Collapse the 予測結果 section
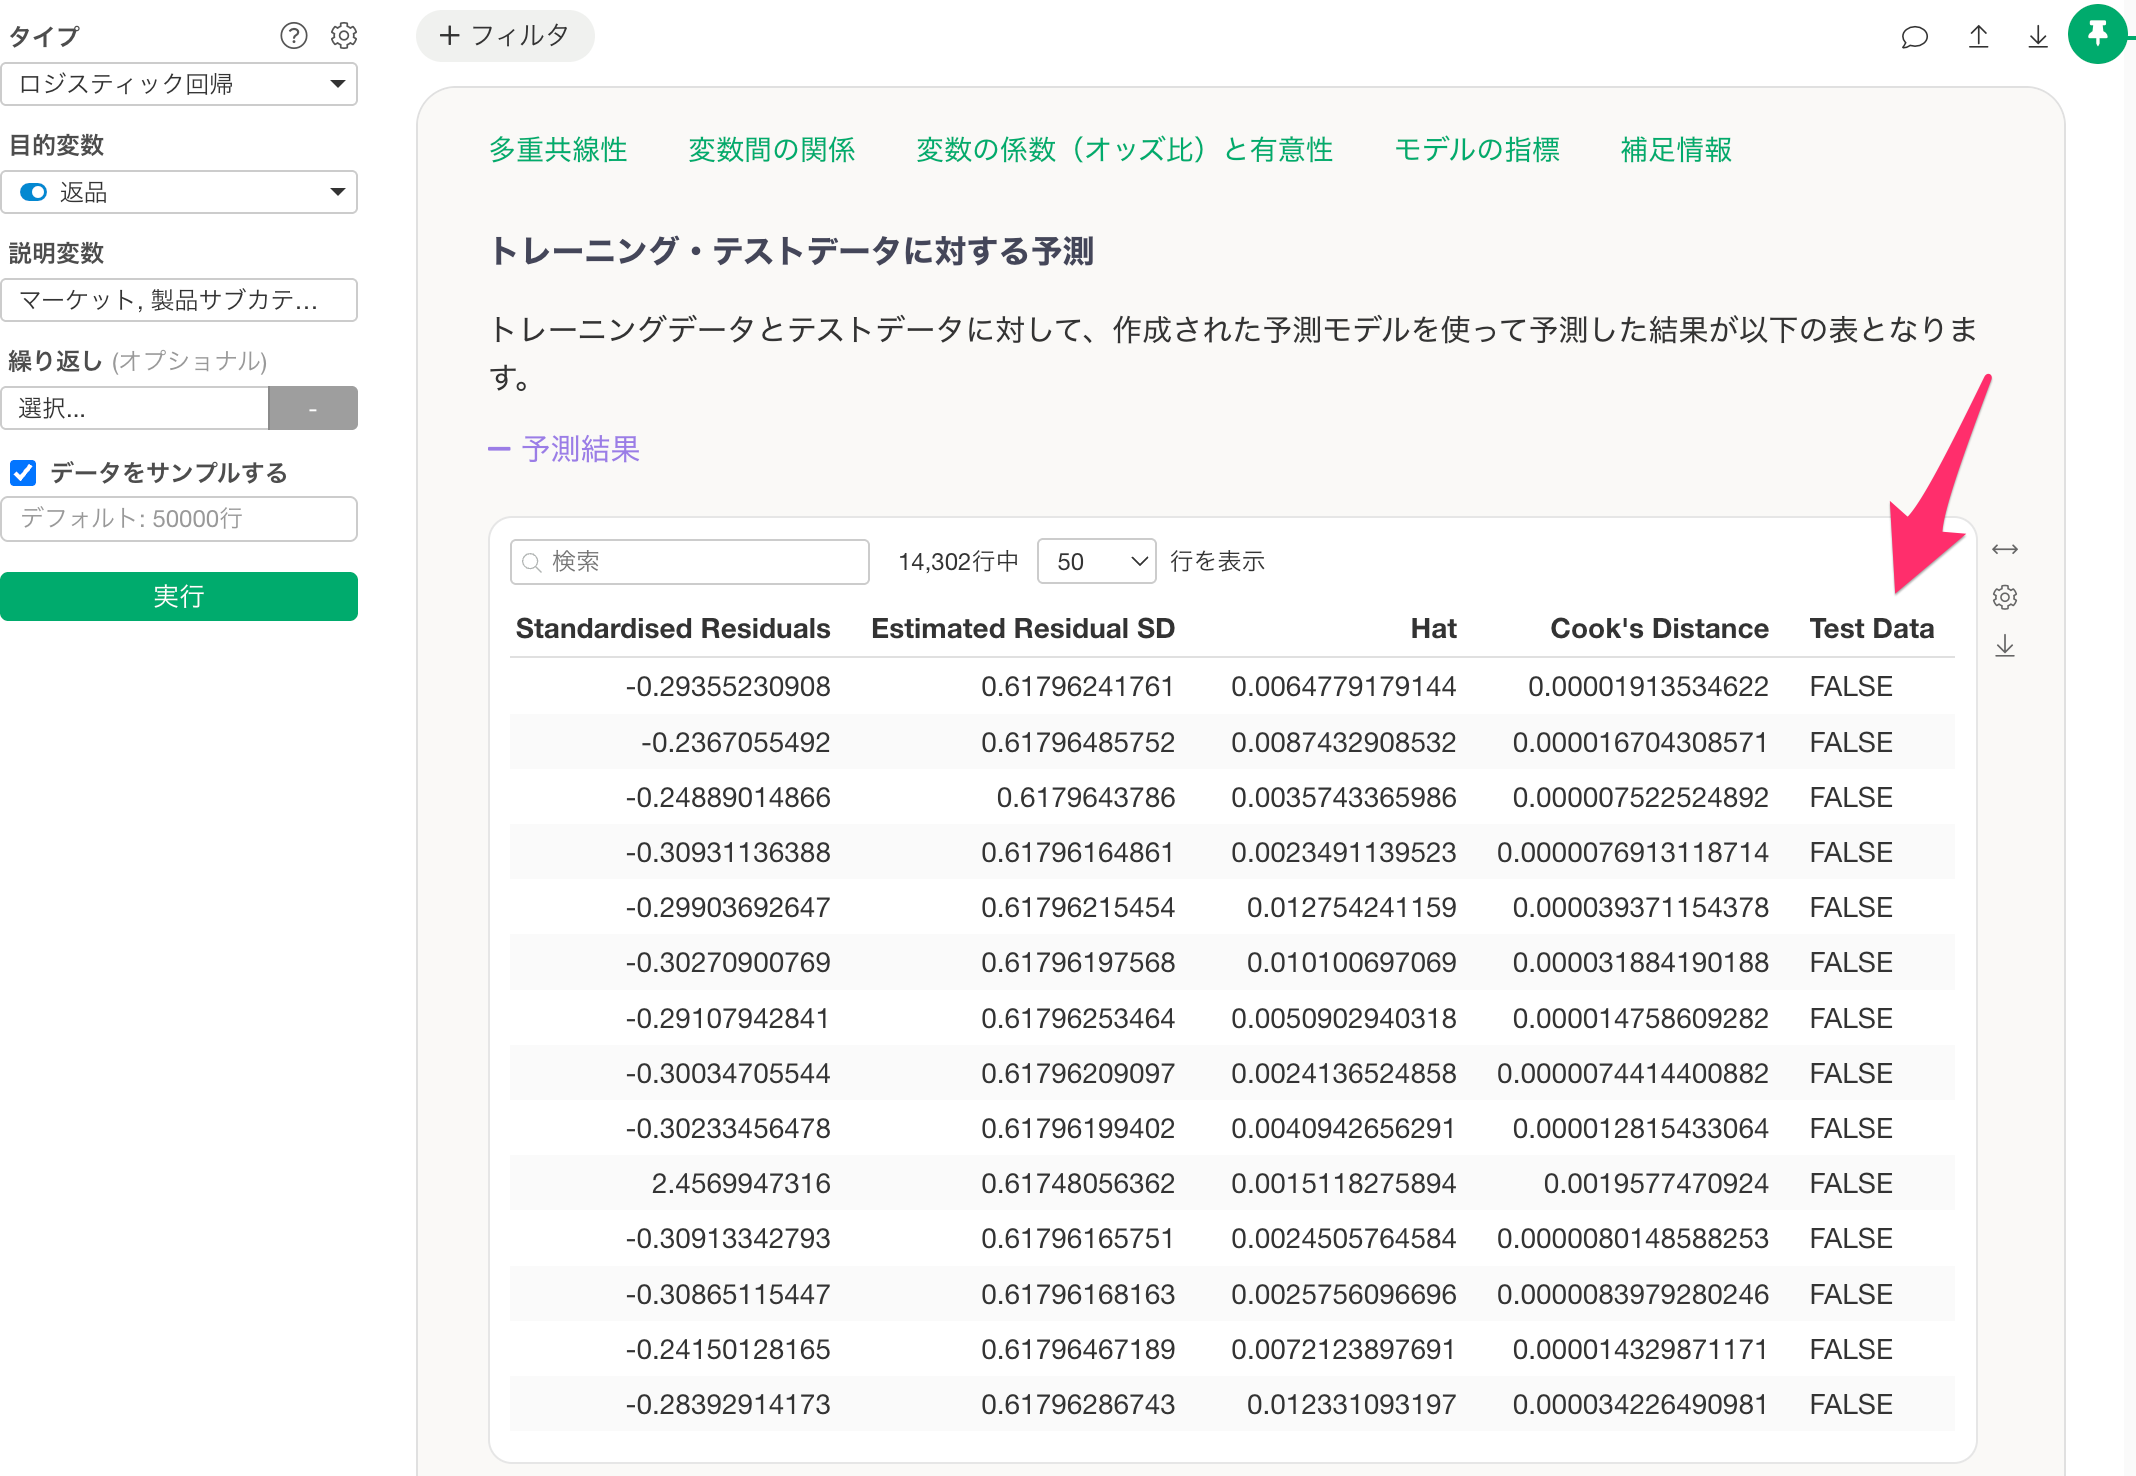2136x1476 pixels. (x=564, y=449)
